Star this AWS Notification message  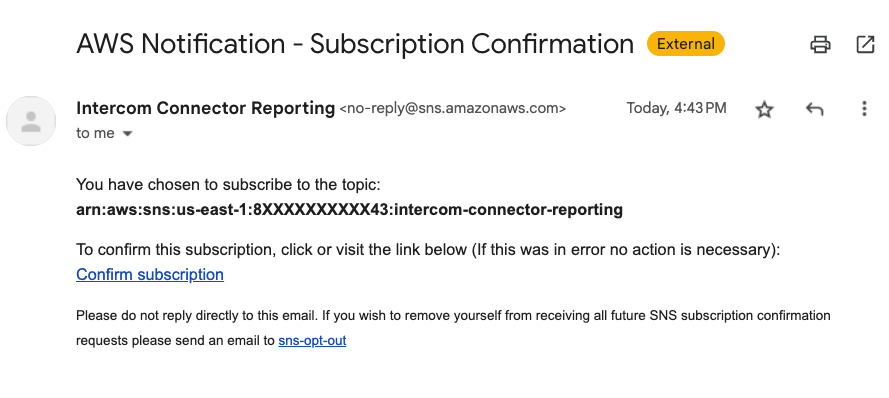[x=764, y=109]
